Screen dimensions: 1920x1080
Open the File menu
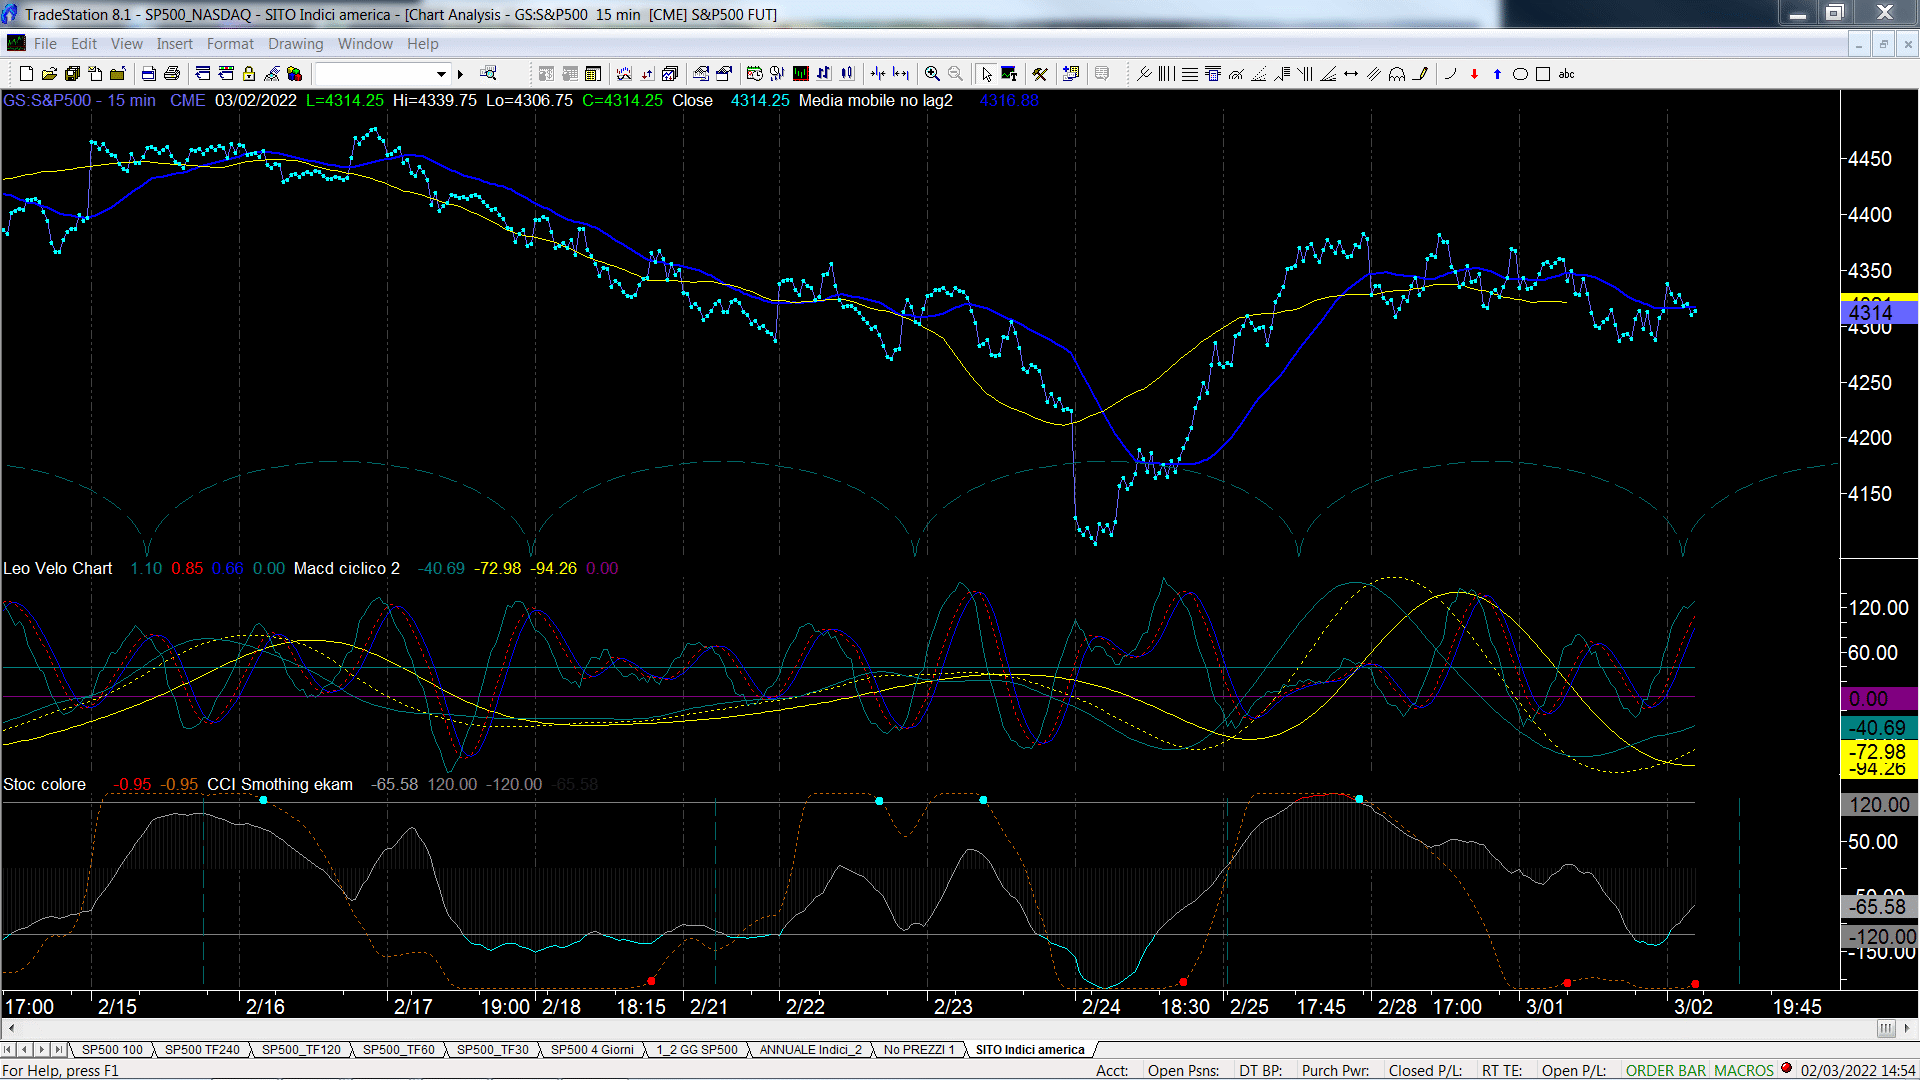click(45, 44)
